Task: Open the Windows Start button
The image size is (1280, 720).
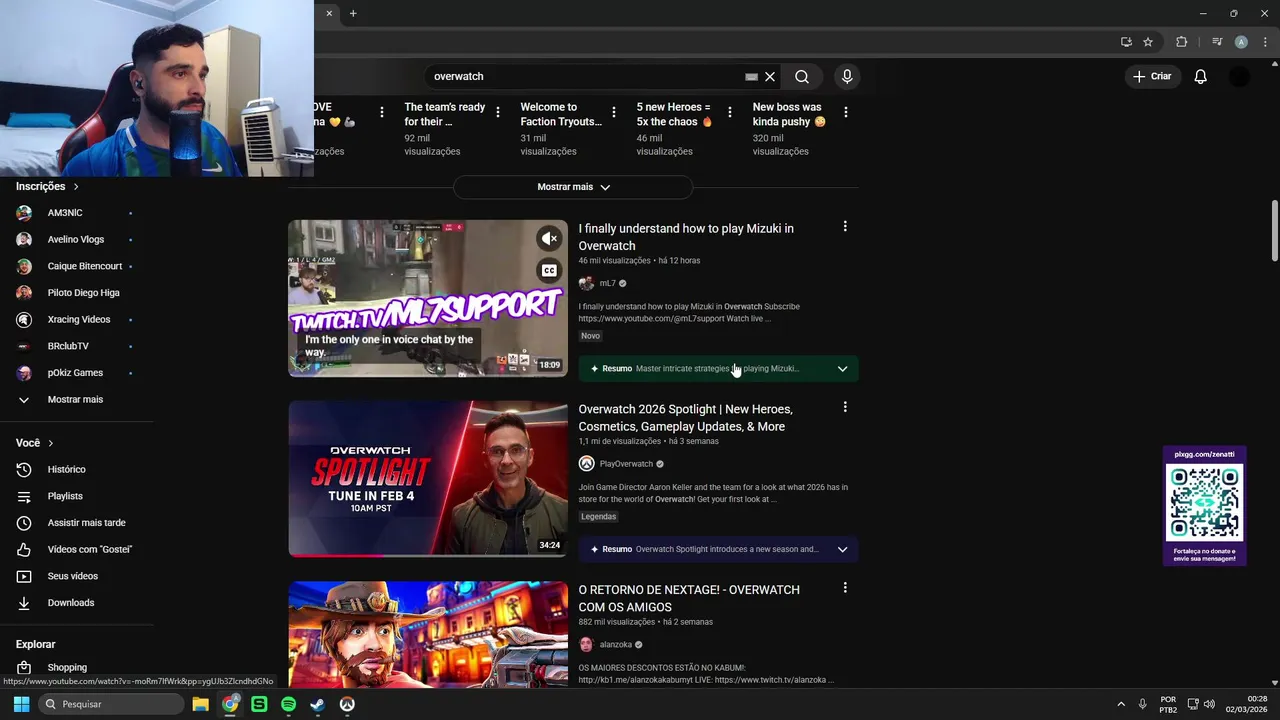Action: click(x=21, y=704)
